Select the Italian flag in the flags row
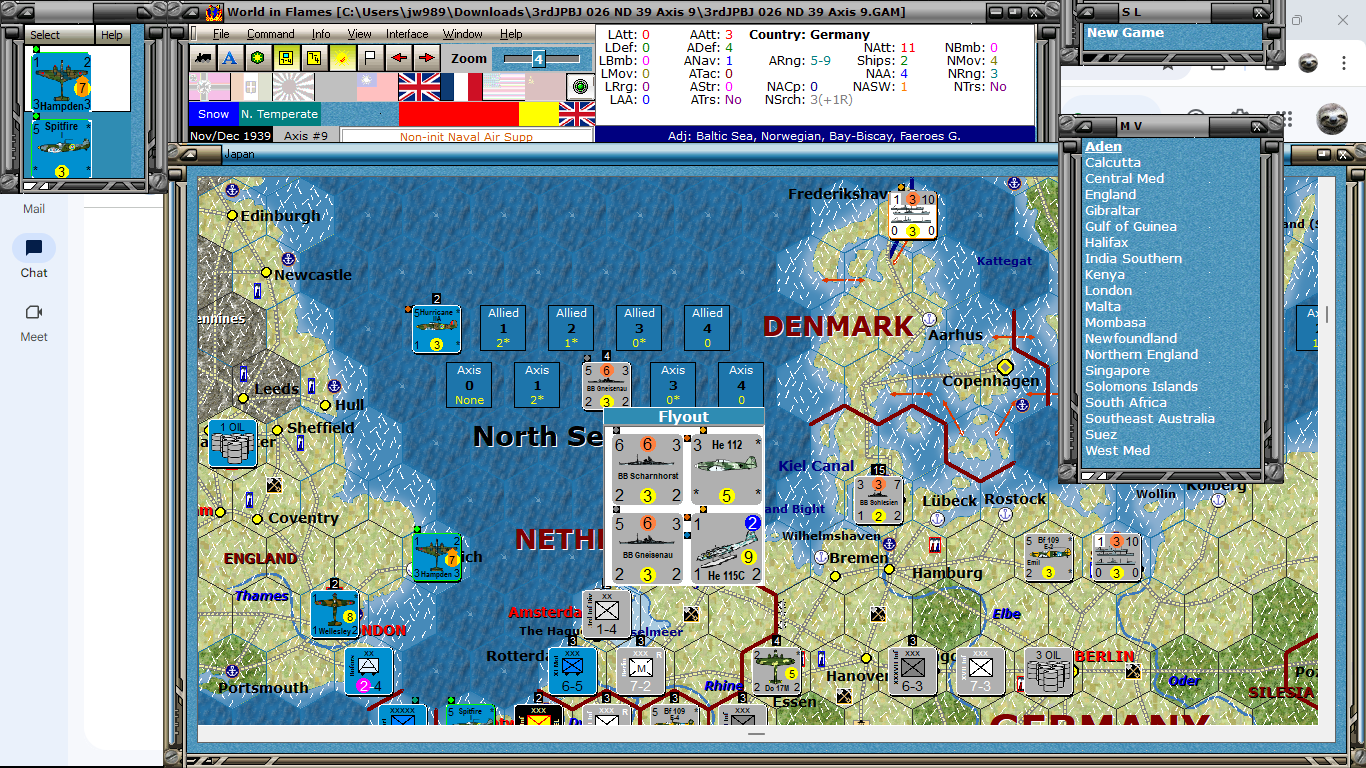Viewport: 1366px width, 768px height. 251,87
